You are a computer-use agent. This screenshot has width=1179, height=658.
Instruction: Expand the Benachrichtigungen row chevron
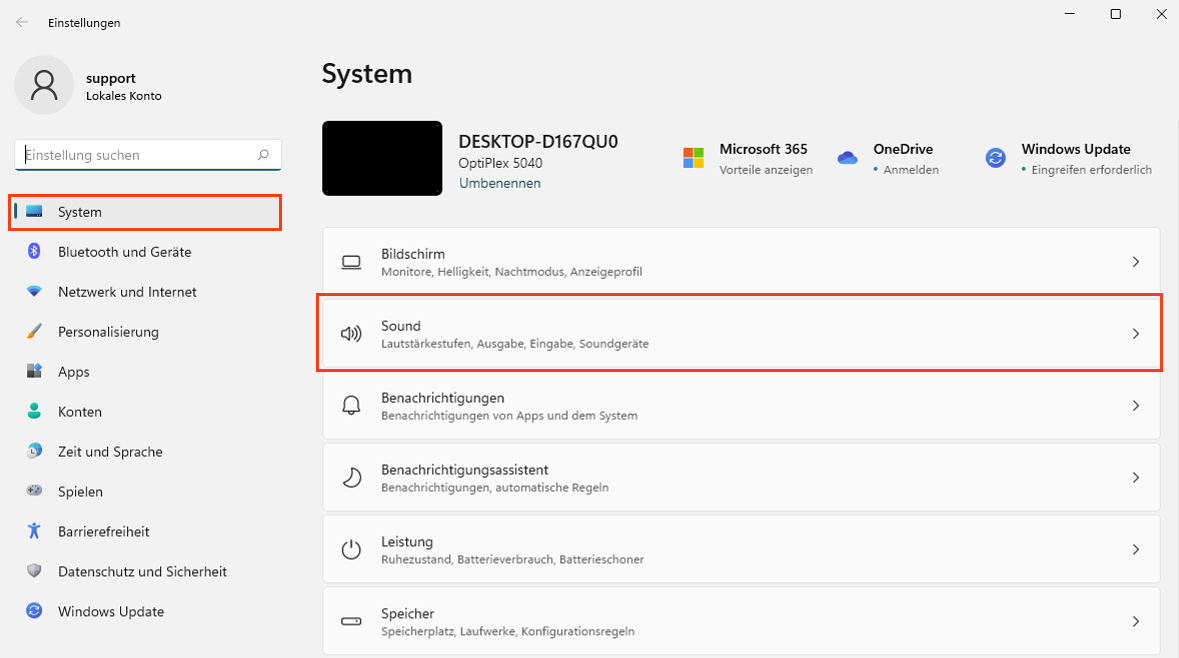(x=1135, y=406)
